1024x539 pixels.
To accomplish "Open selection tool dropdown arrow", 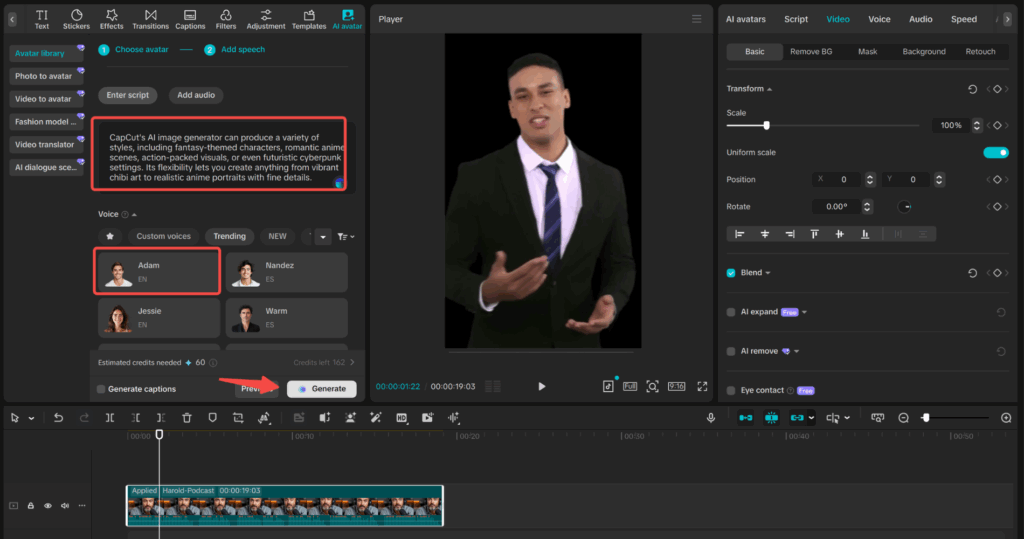I will [x=31, y=418].
